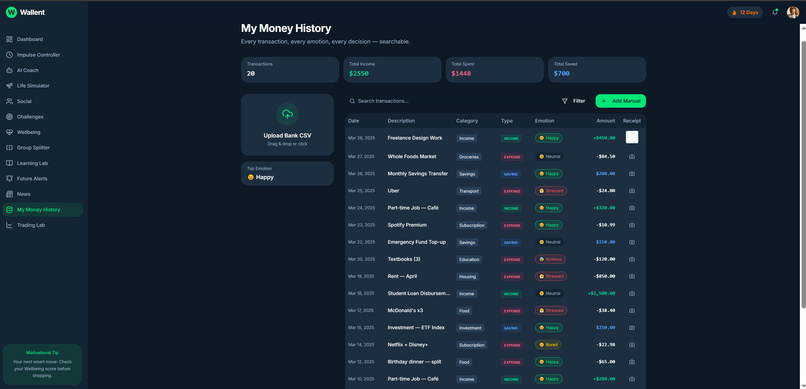Click receipt camera icon for Whole Foods Market
This screenshot has width=806, height=389.
click(632, 156)
